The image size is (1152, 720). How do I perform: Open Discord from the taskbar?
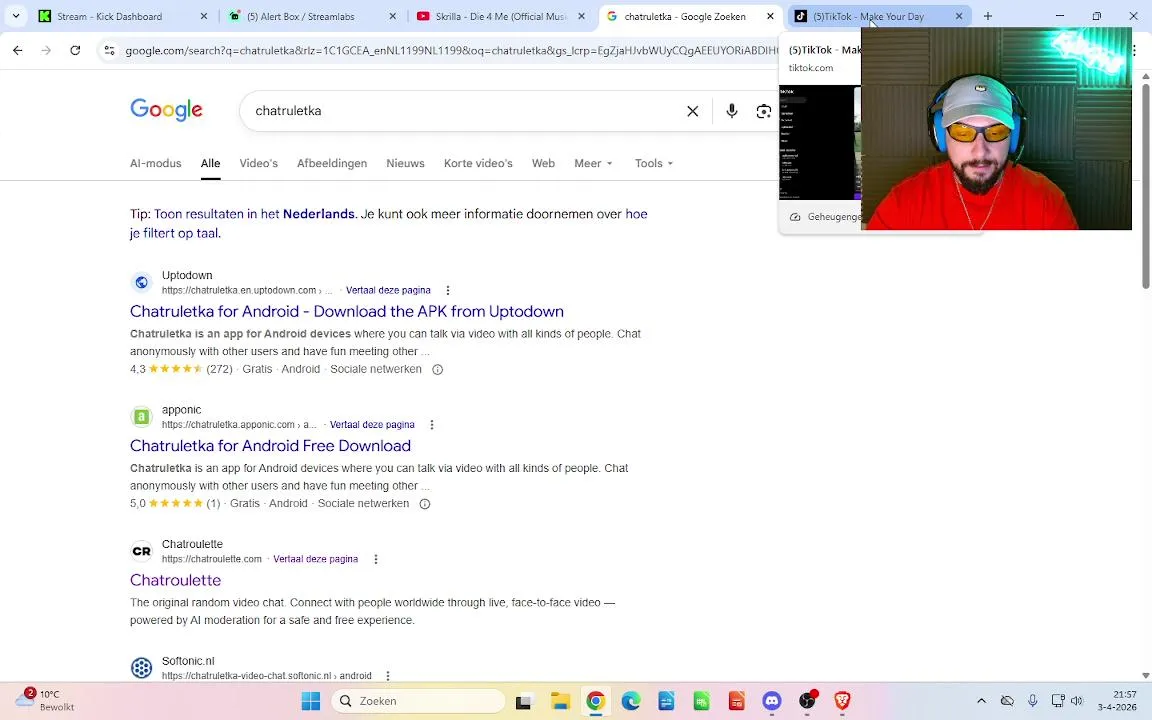[x=771, y=702]
